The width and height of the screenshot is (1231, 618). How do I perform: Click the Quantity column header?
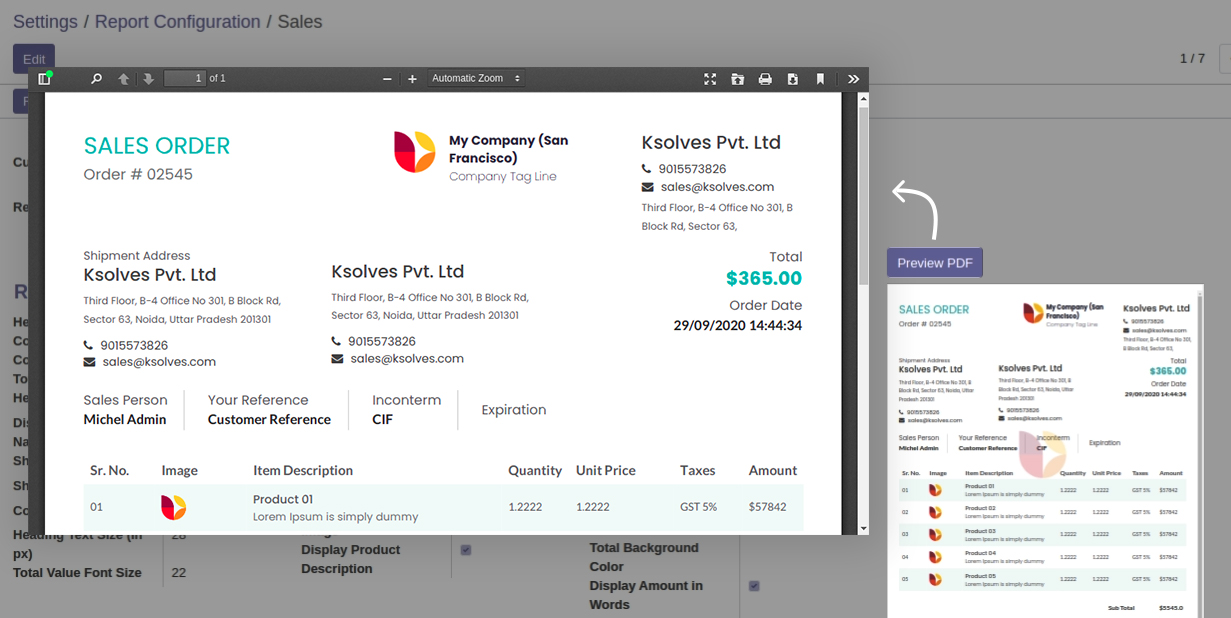tap(535, 470)
